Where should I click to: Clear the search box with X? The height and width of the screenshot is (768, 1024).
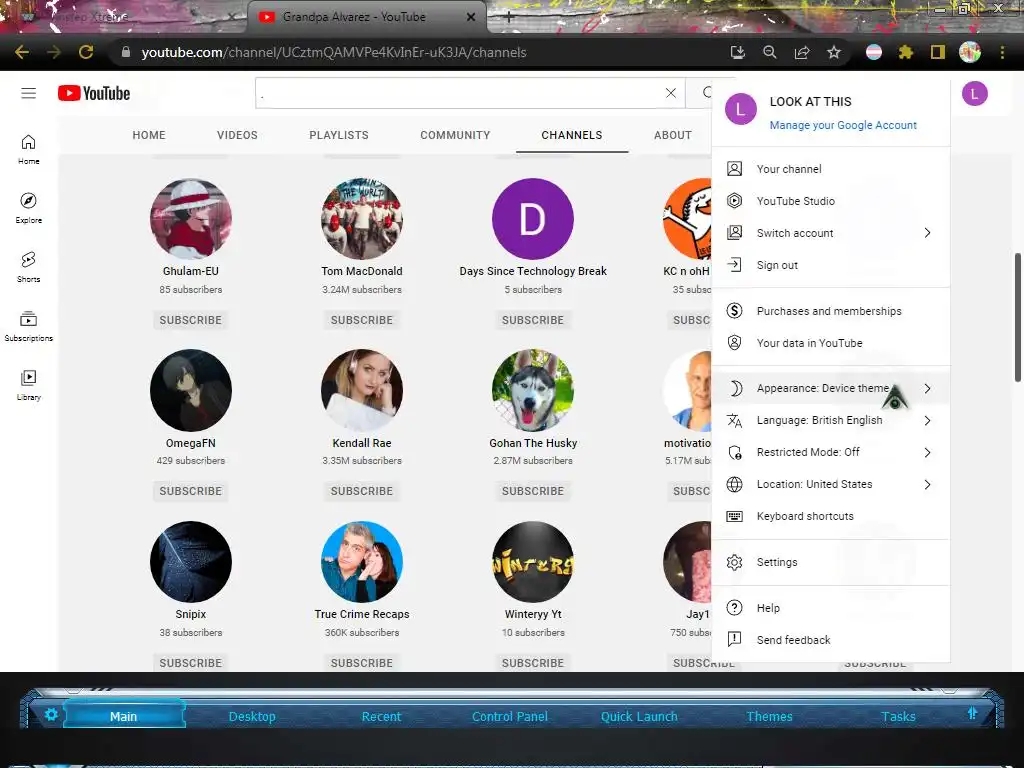[671, 93]
